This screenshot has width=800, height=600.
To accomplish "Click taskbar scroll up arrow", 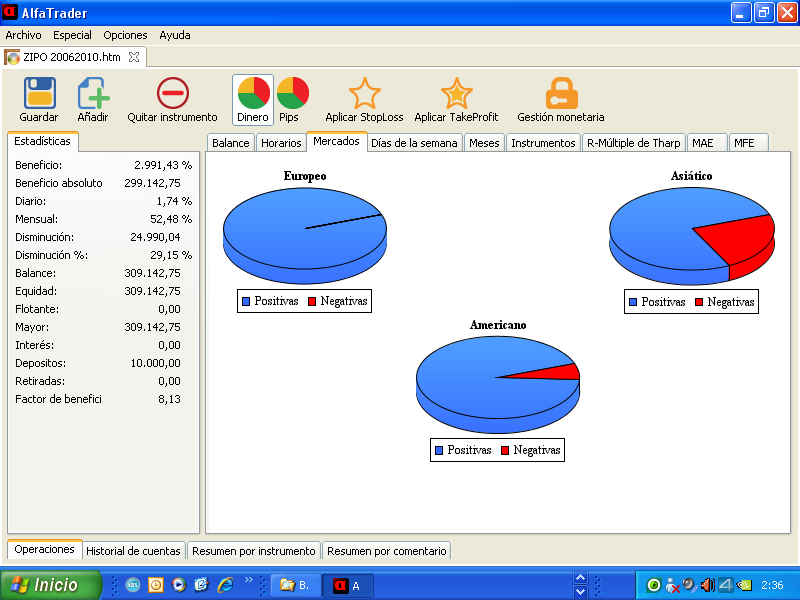I will [x=580, y=578].
